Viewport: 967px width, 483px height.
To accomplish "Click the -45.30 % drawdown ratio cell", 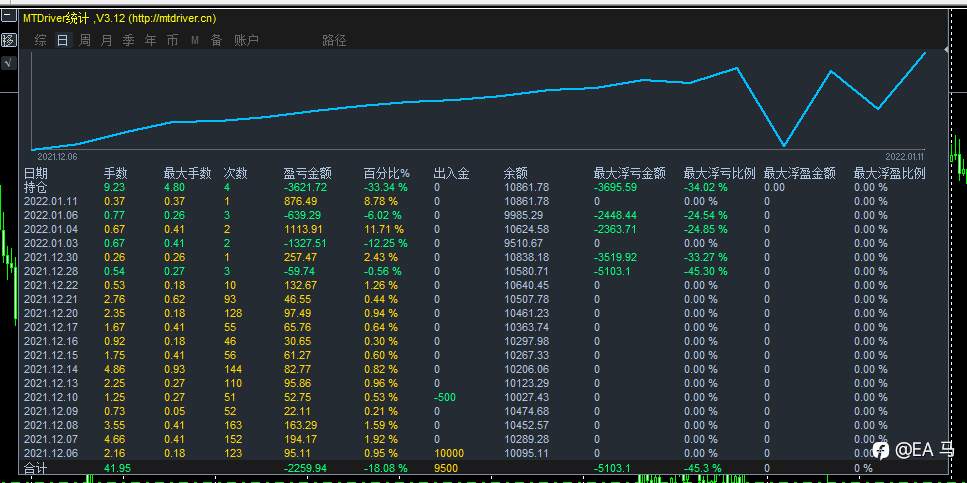I will coord(706,271).
